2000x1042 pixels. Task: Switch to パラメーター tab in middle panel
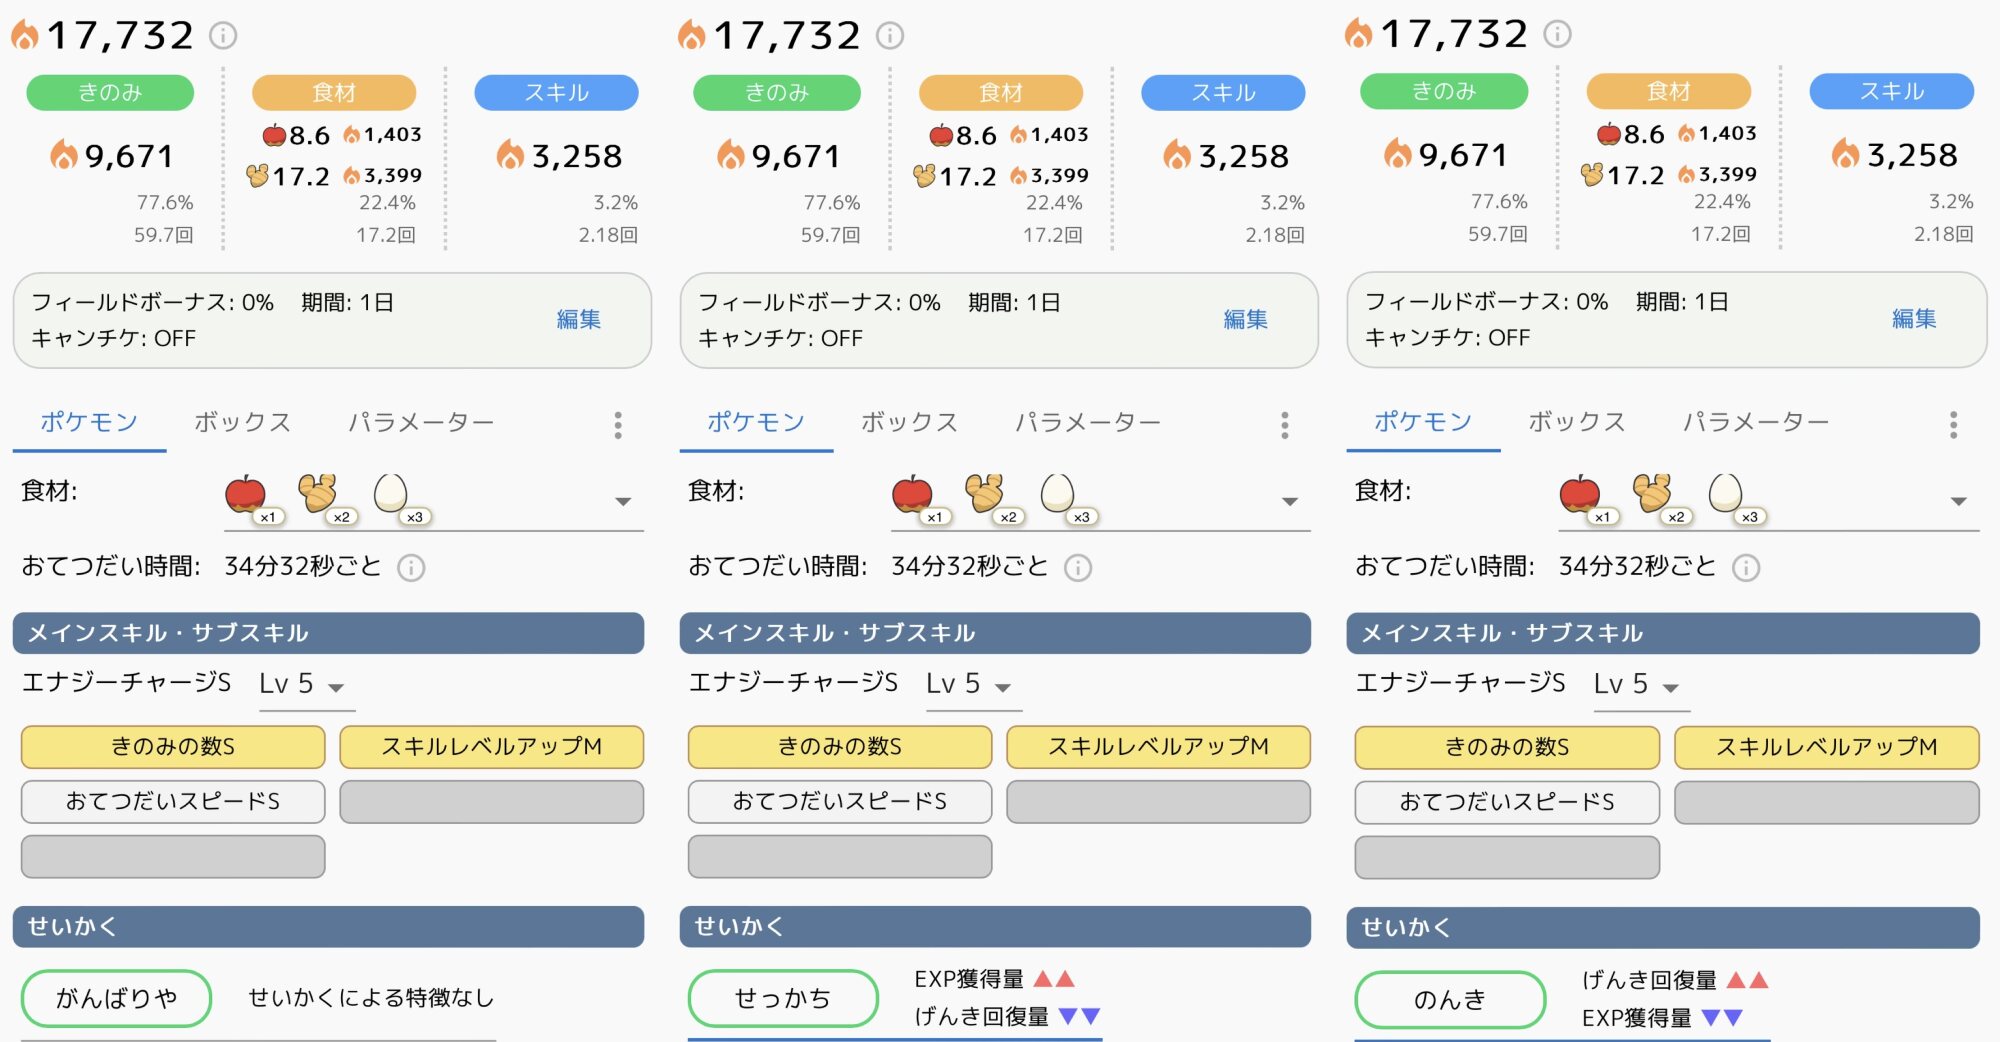tap(1088, 422)
